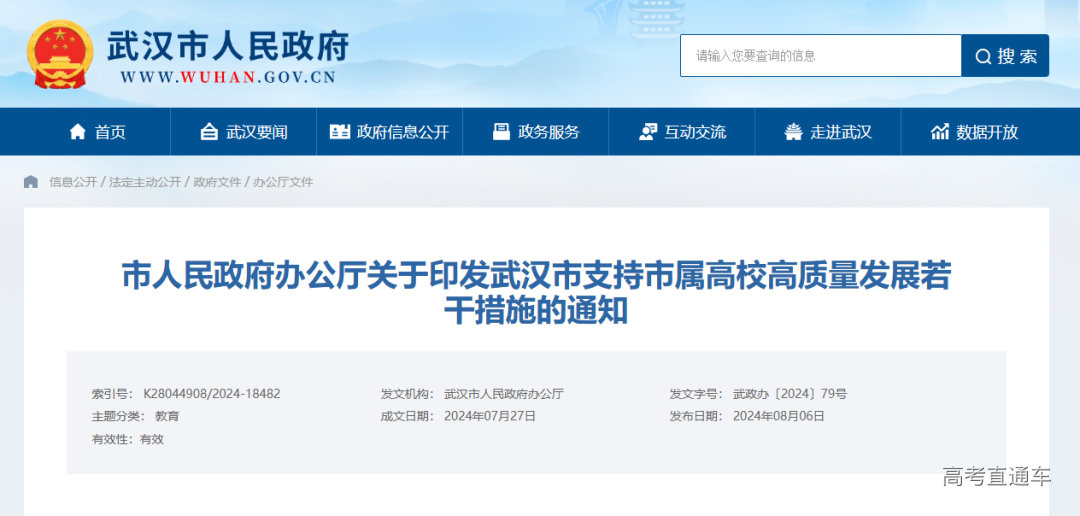Click the breadcrumb home icon
This screenshot has width=1080, height=516.
coord(31,182)
